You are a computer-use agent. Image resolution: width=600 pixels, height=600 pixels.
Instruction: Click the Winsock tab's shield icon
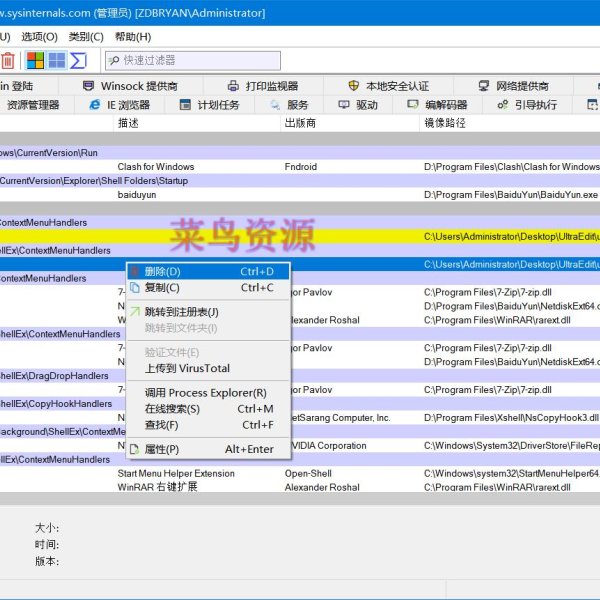pos(88,86)
